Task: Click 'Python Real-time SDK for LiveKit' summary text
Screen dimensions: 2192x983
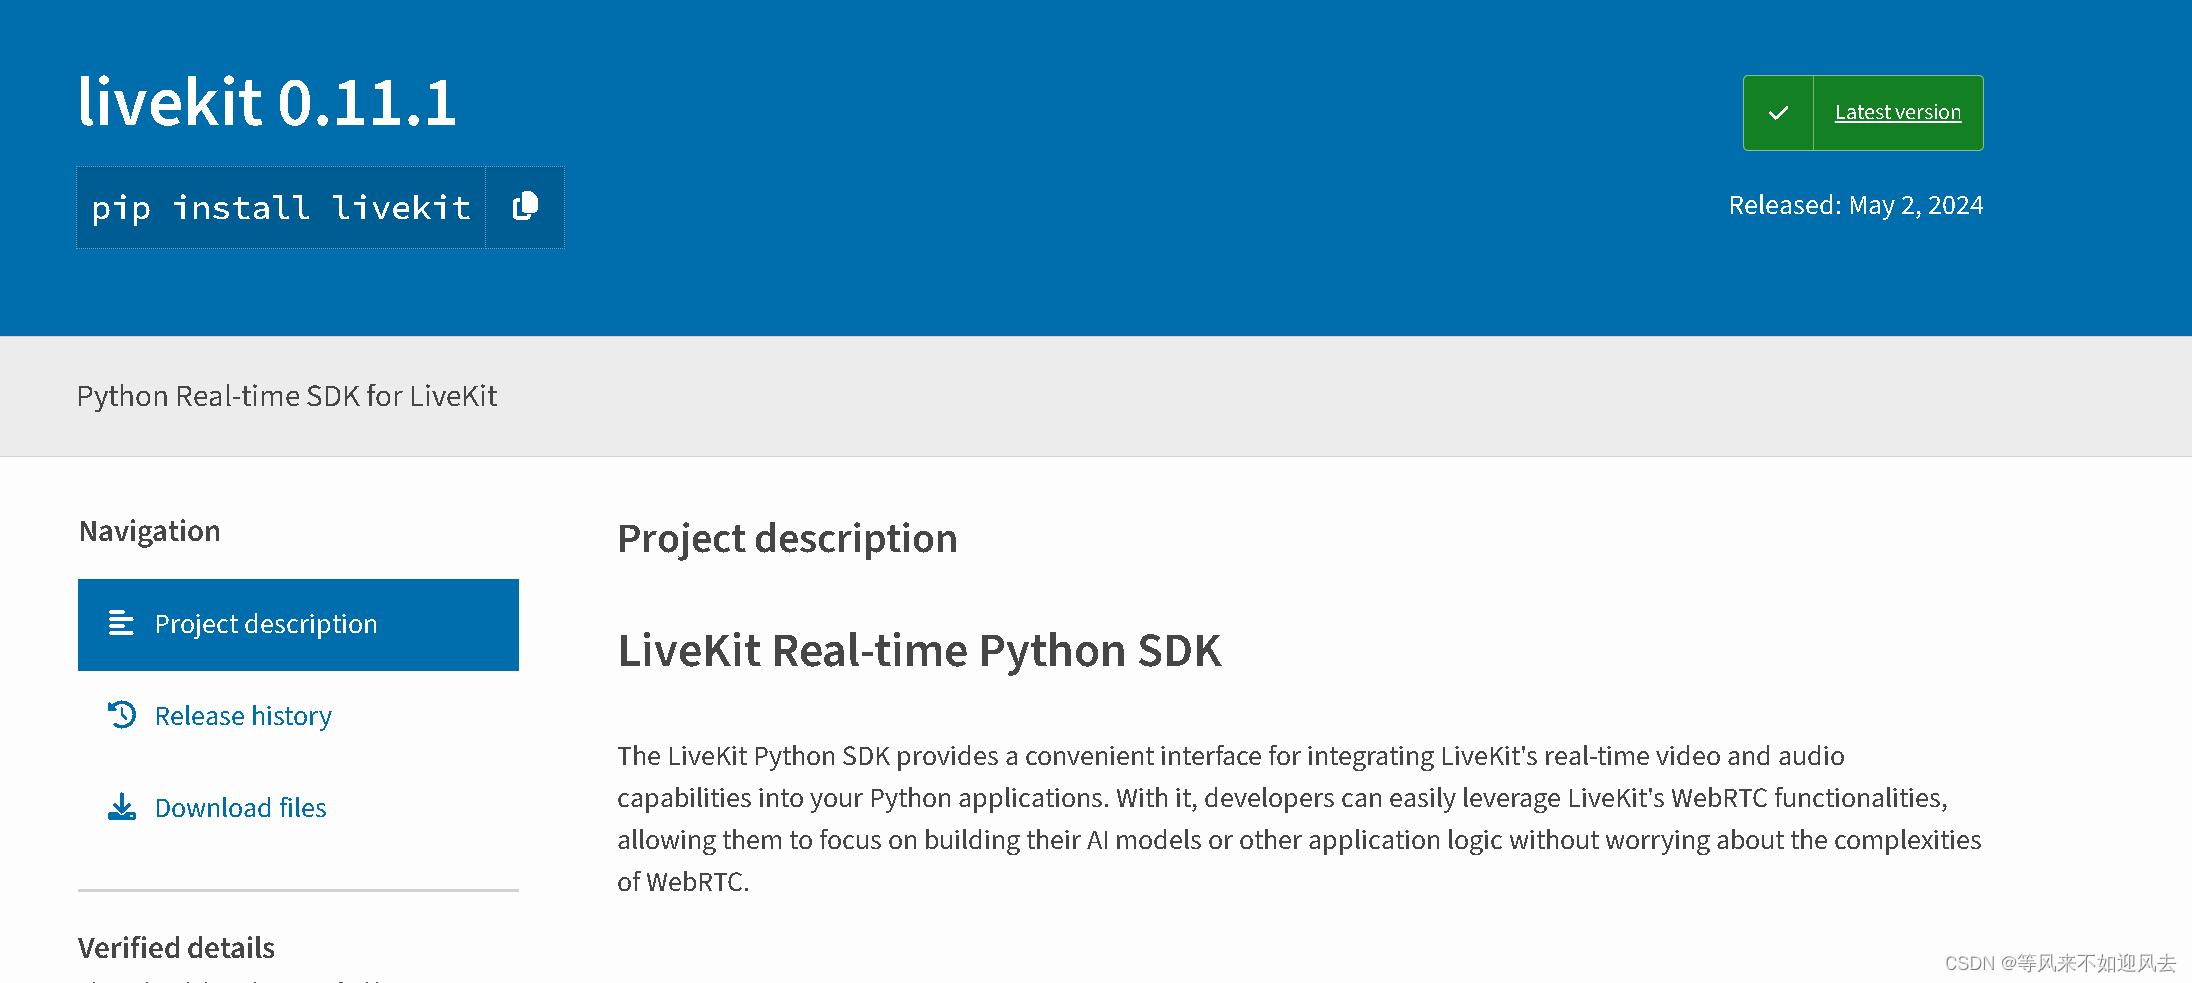Action: [x=287, y=396]
